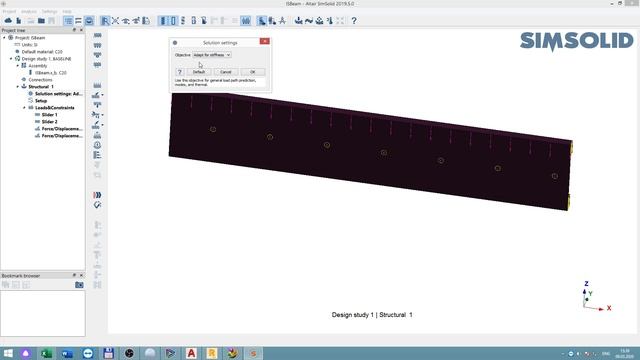Screen dimensions: 640x360
Task: Open the Analysis menu
Action: click(29, 11)
